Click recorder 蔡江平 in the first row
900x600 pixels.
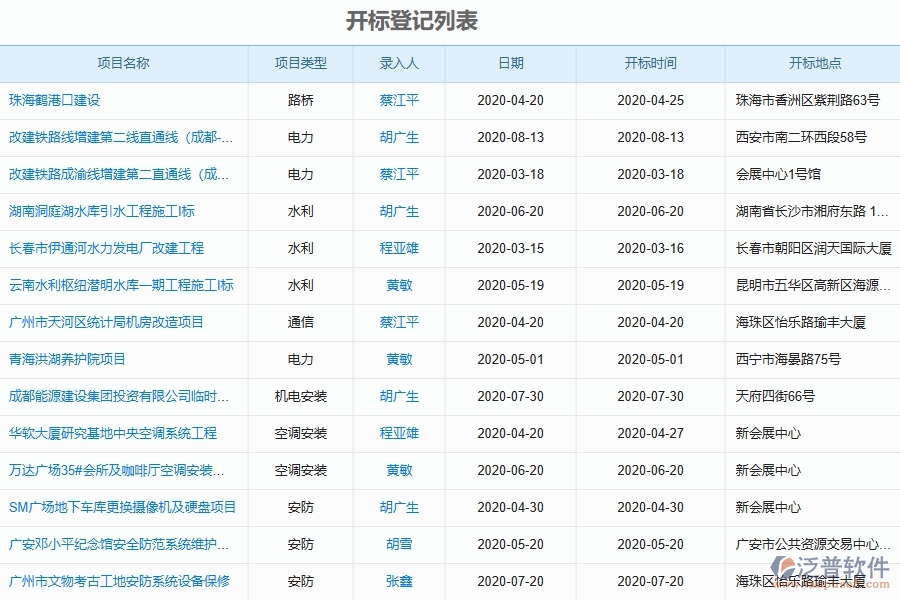398,101
